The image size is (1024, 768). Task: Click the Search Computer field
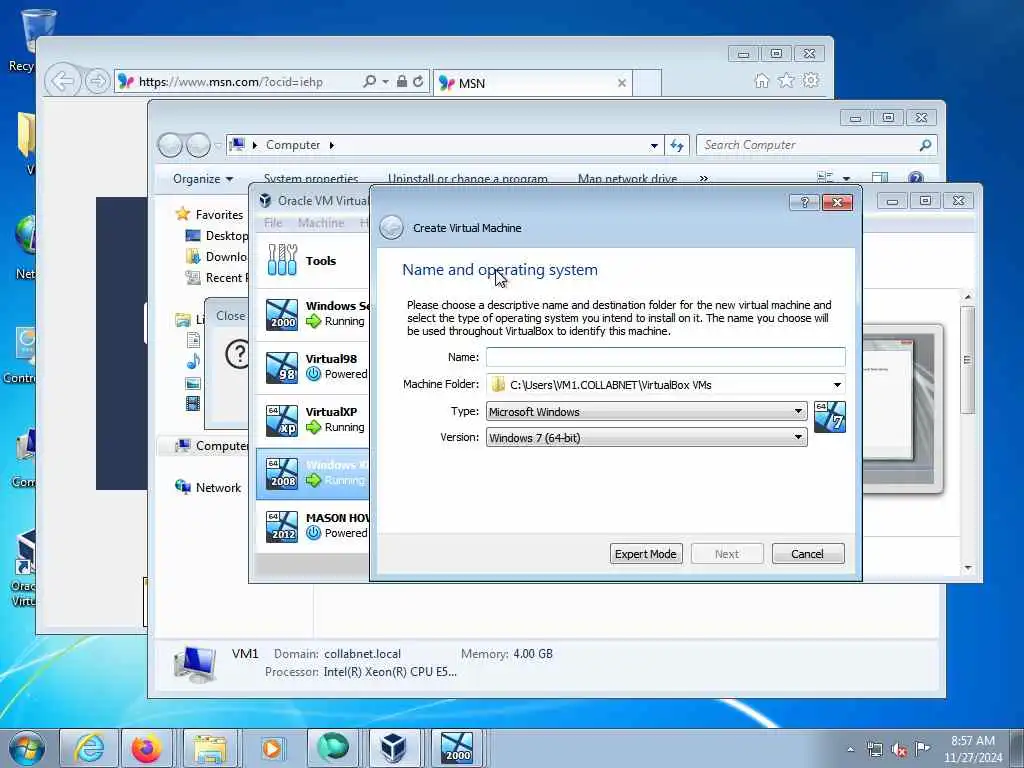(816, 145)
